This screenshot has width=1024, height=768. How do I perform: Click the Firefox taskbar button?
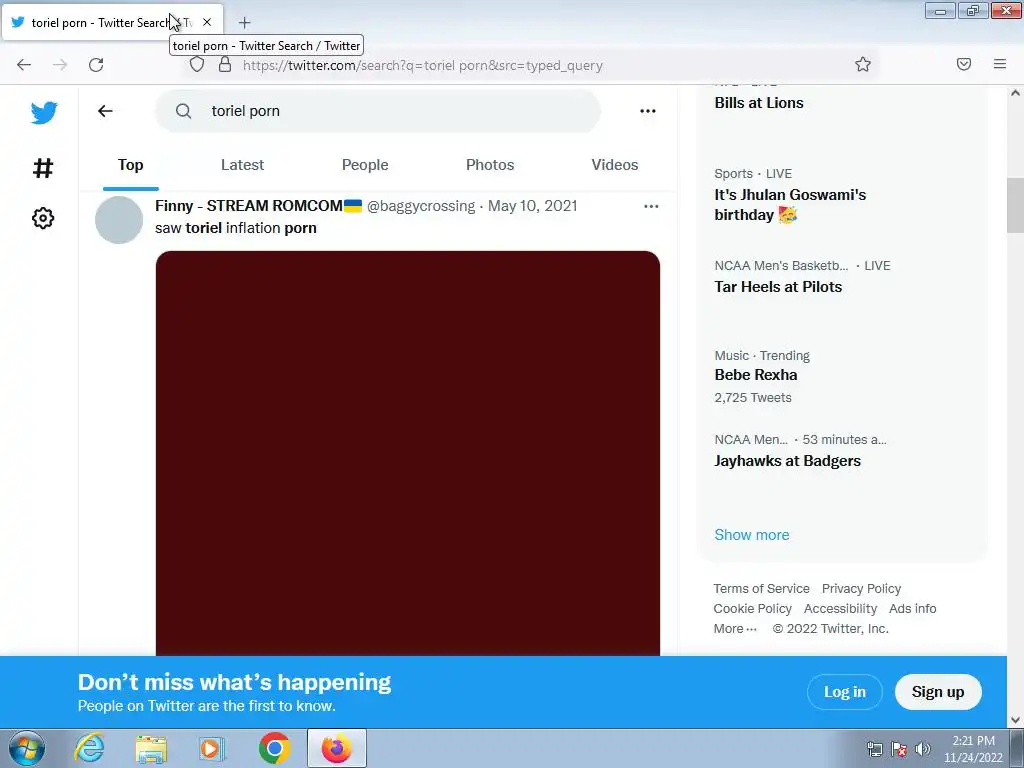pyautogui.click(x=337, y=748)
